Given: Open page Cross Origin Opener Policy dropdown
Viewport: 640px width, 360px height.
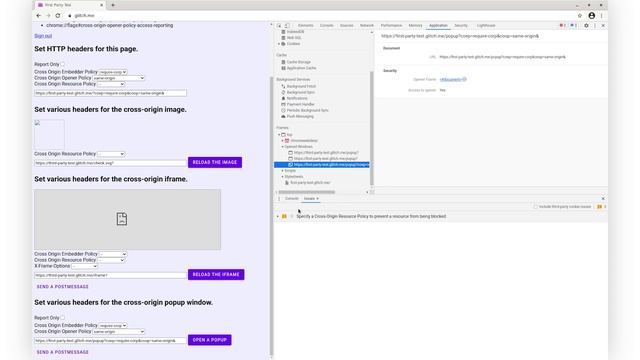Looking at the screenshot, I should click(x=118, y=78).
